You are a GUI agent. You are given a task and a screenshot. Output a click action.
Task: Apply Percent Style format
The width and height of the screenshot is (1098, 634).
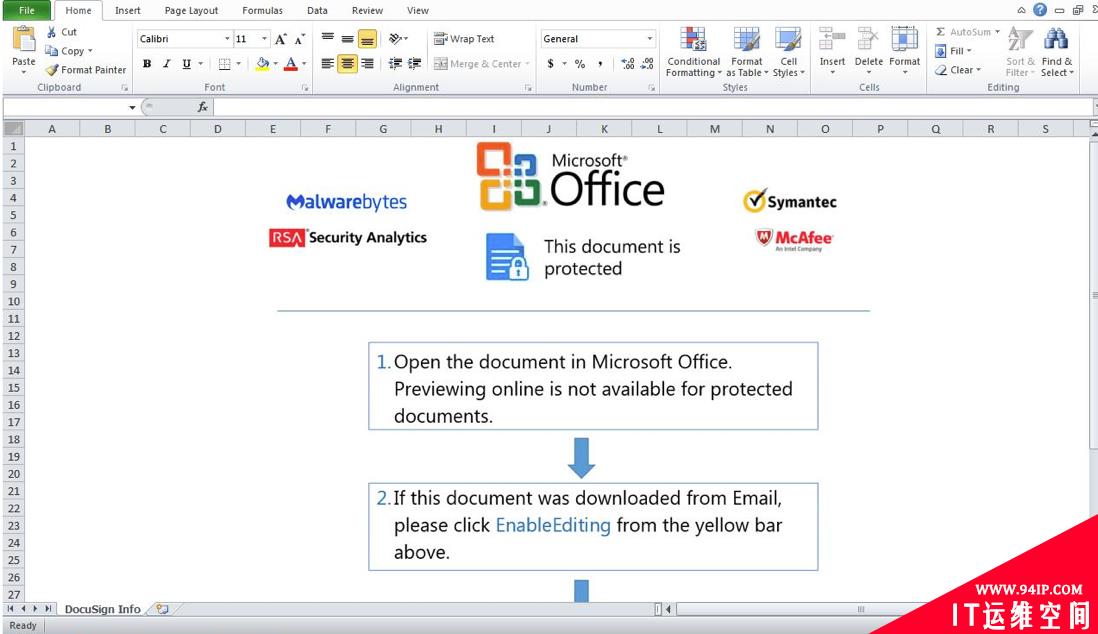click(x=580, y=64)
